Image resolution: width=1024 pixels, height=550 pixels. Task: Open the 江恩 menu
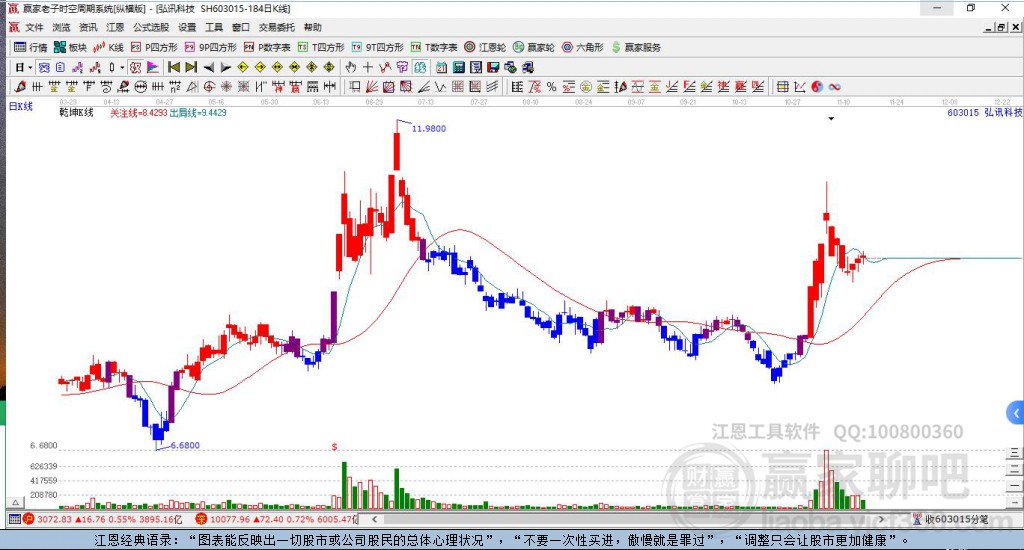[x=115, y=27]
